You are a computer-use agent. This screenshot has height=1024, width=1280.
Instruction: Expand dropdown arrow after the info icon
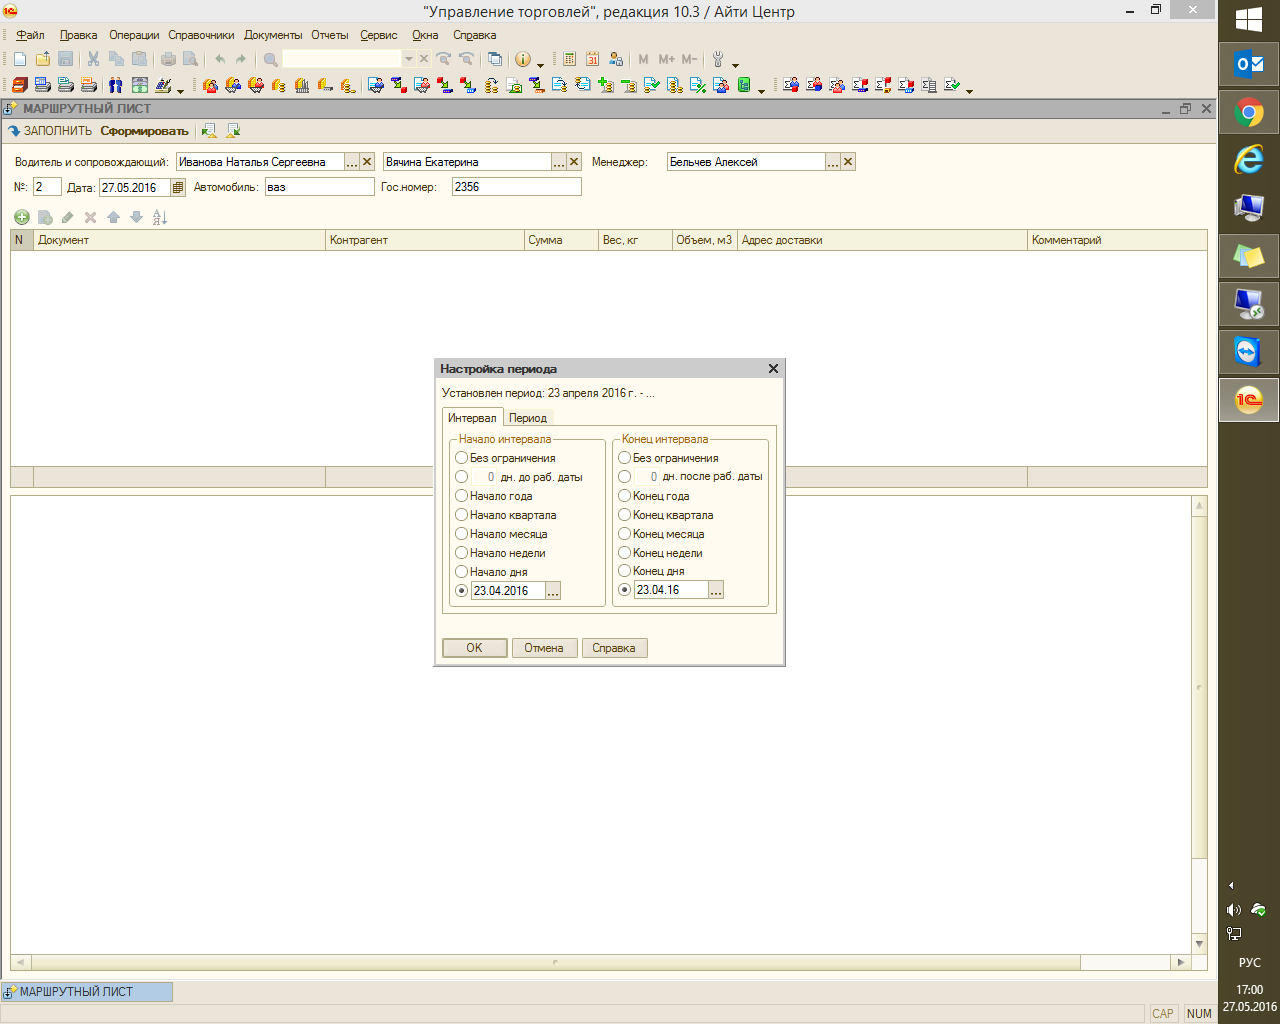tap(541, 64)
